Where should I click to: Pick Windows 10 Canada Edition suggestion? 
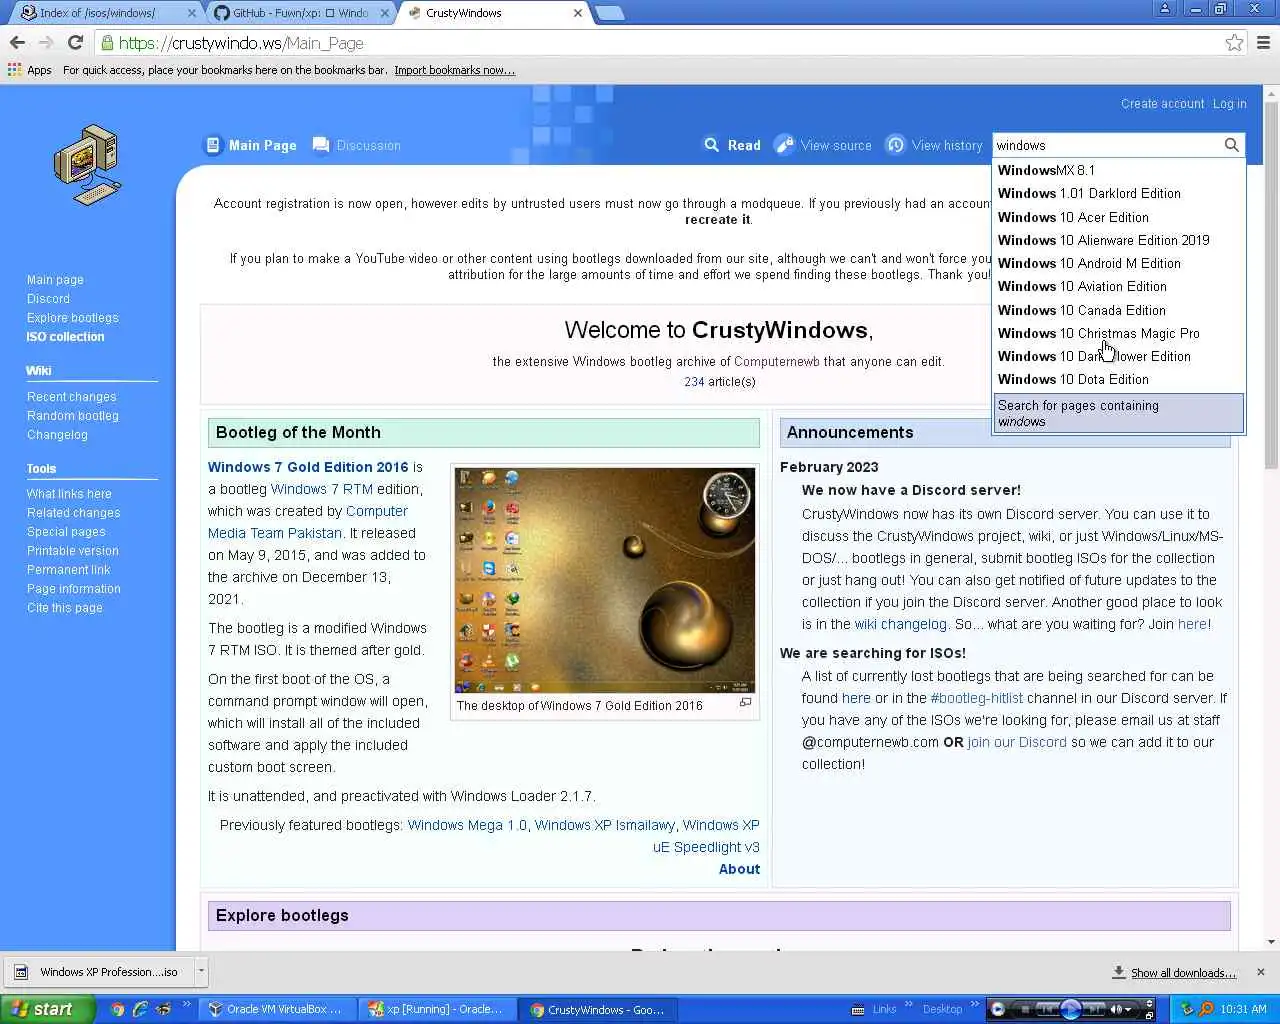1119,310
